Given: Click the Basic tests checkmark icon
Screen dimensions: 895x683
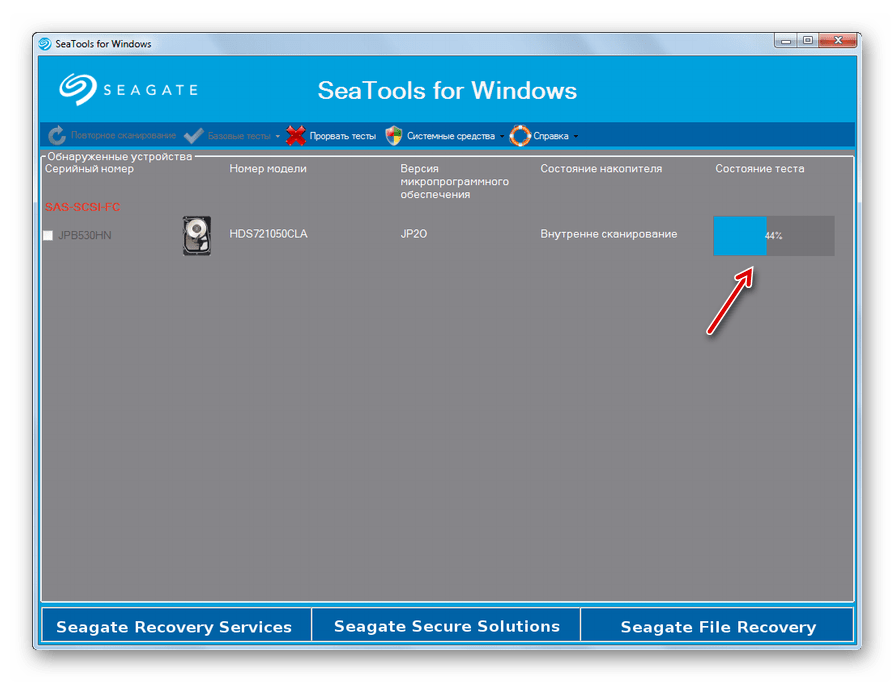Looking at the screenshot, I should point(194,136).
